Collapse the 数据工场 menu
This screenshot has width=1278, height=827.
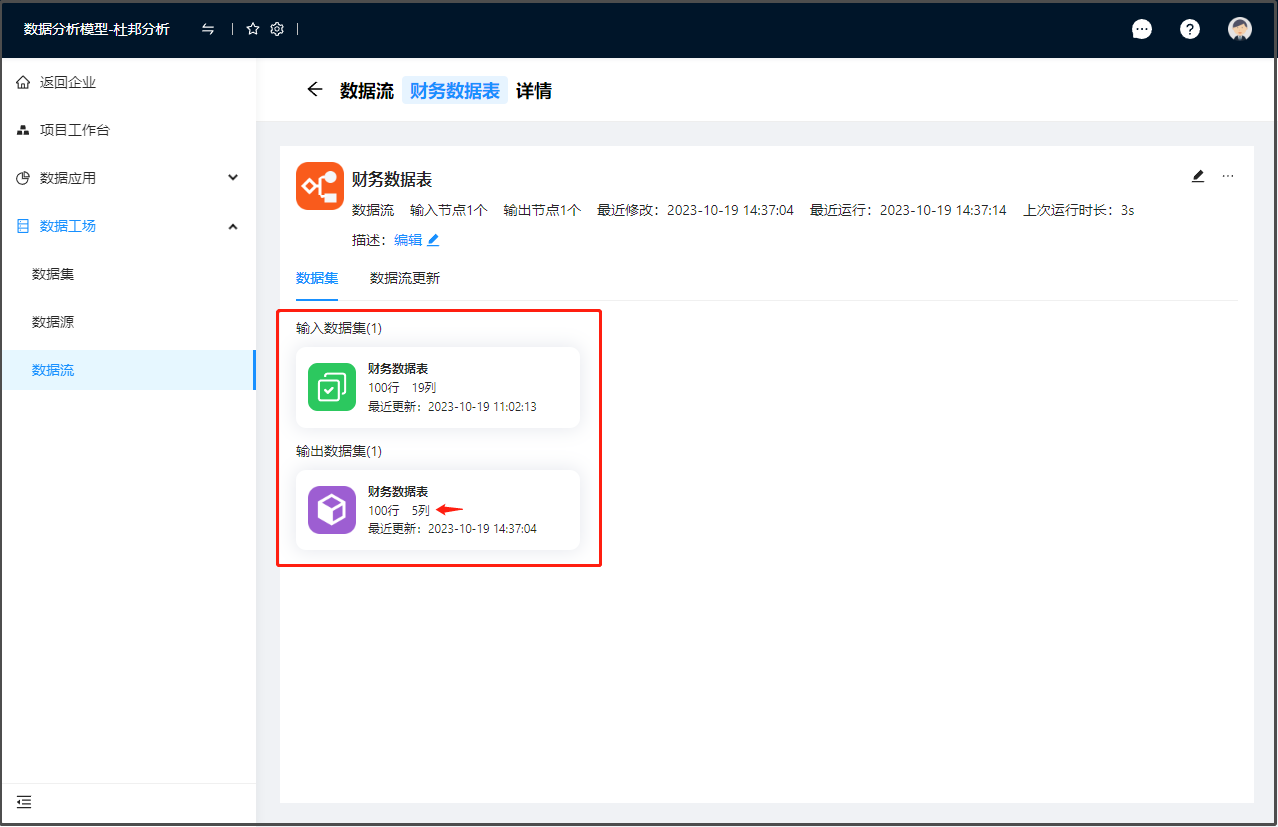tap(128, 226)
